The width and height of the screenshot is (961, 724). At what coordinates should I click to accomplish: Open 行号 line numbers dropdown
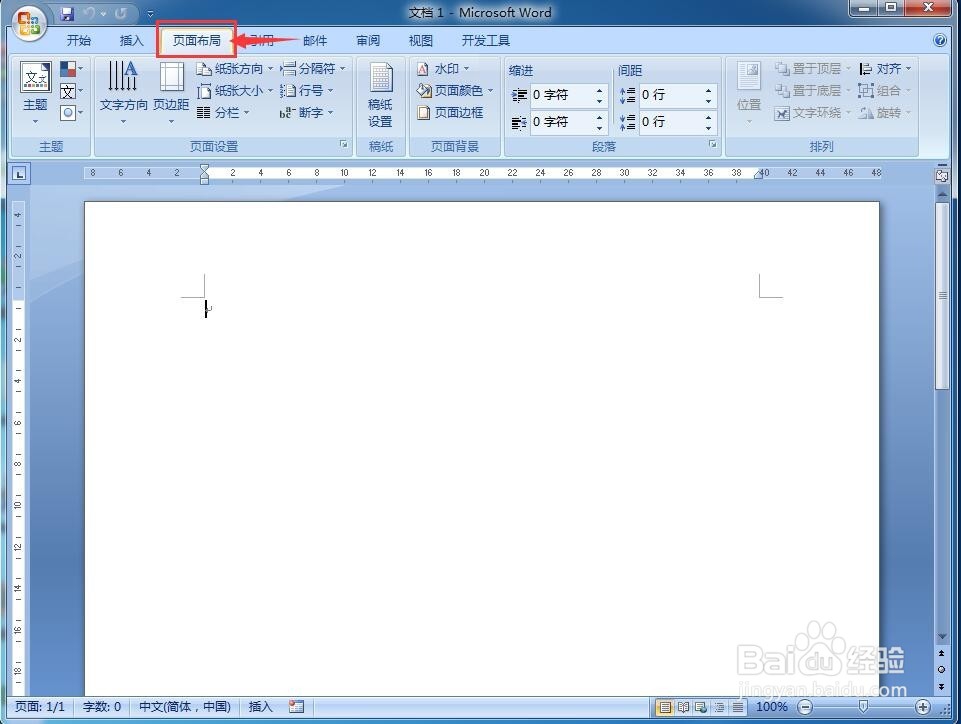pyautogui.click(x=306, y=91)
